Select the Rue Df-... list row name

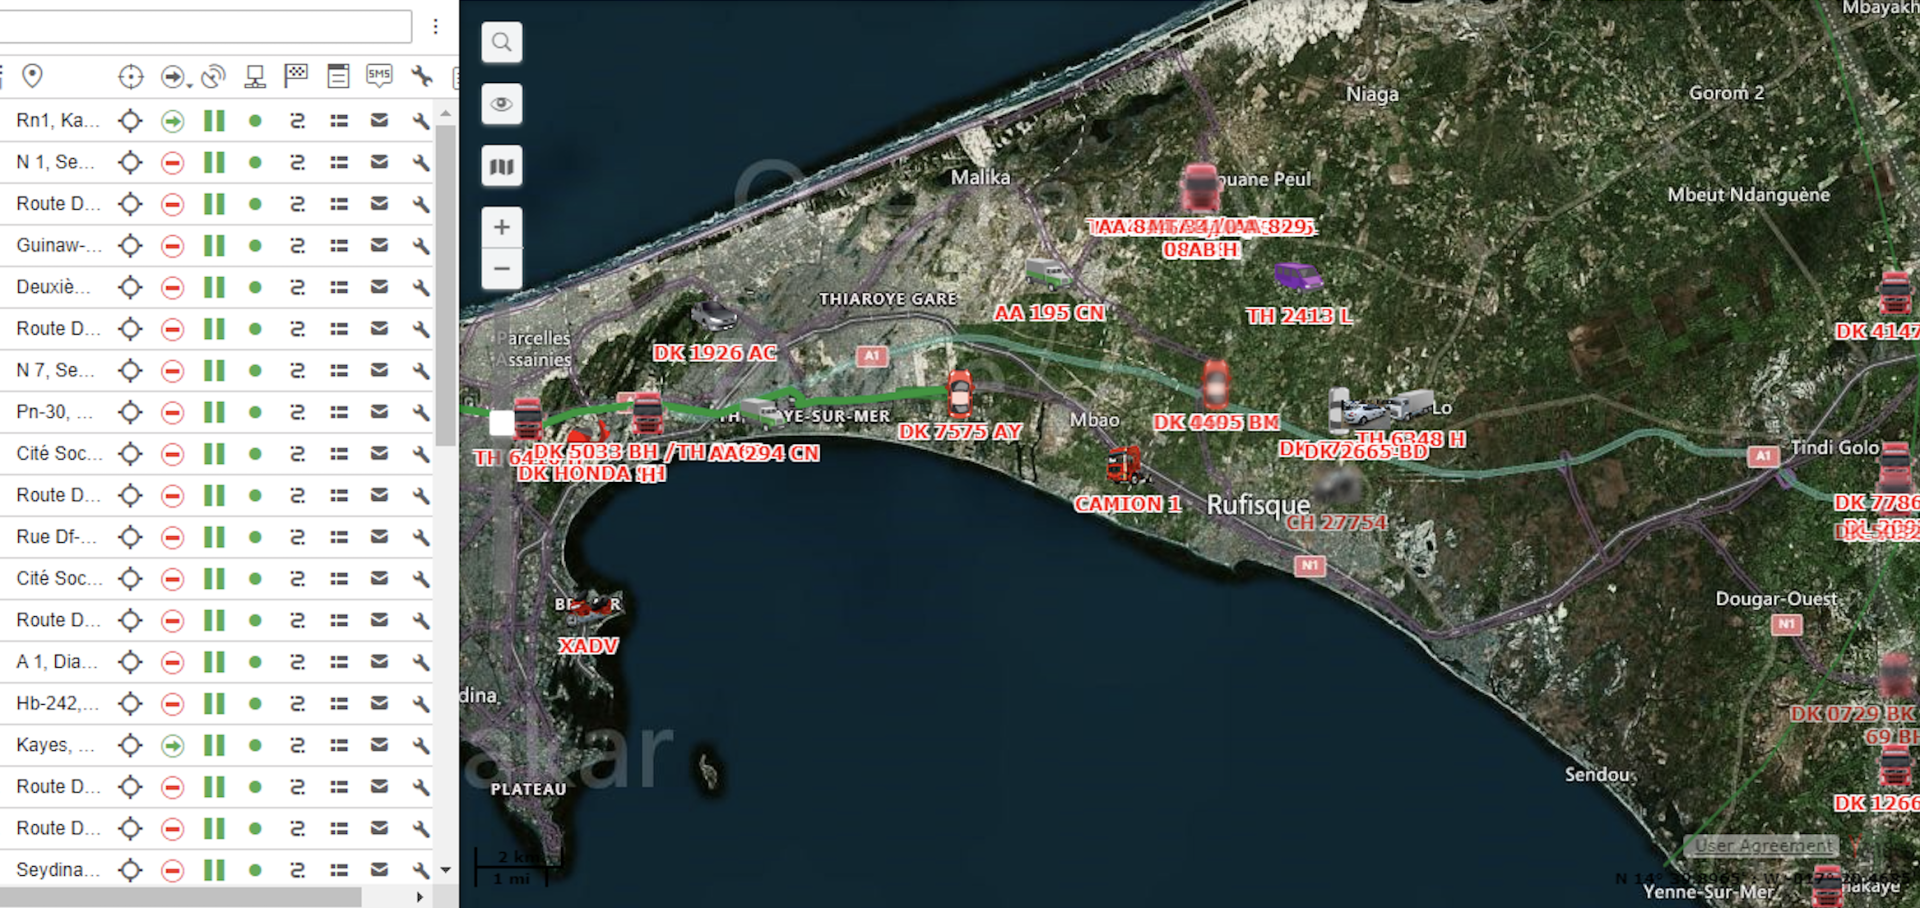point(57,537)
